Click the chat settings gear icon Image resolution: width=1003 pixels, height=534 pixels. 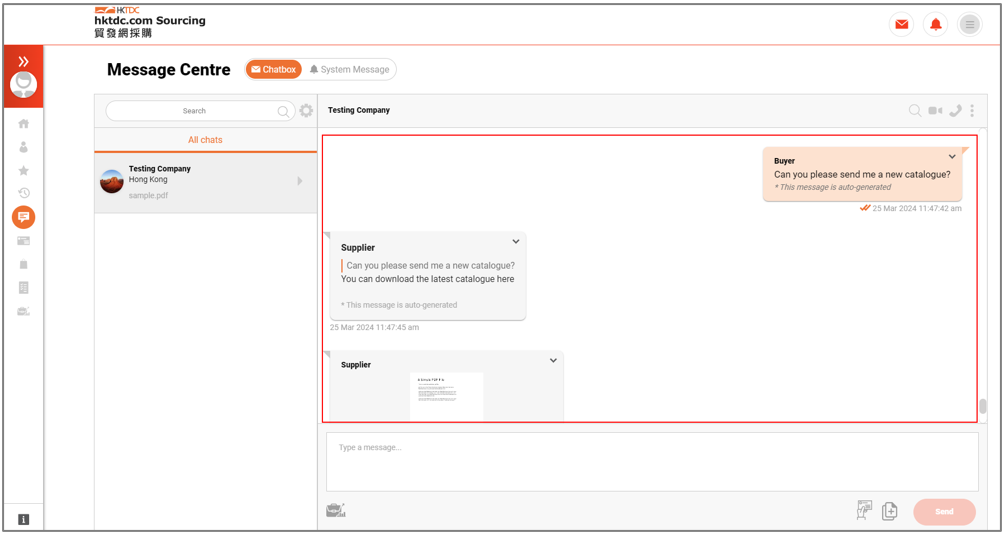tap(306, 111)
